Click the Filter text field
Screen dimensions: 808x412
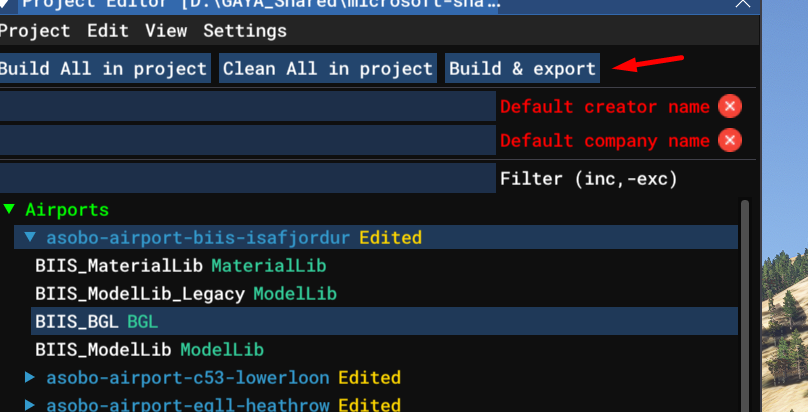247,179
